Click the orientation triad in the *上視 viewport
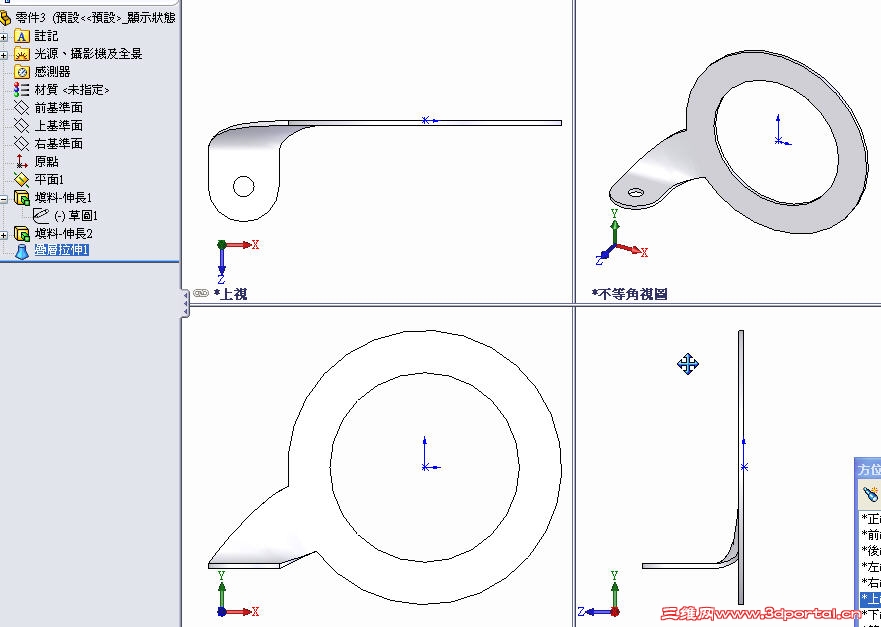Viewport: 881px width, 627px height. tap(237, 262)
